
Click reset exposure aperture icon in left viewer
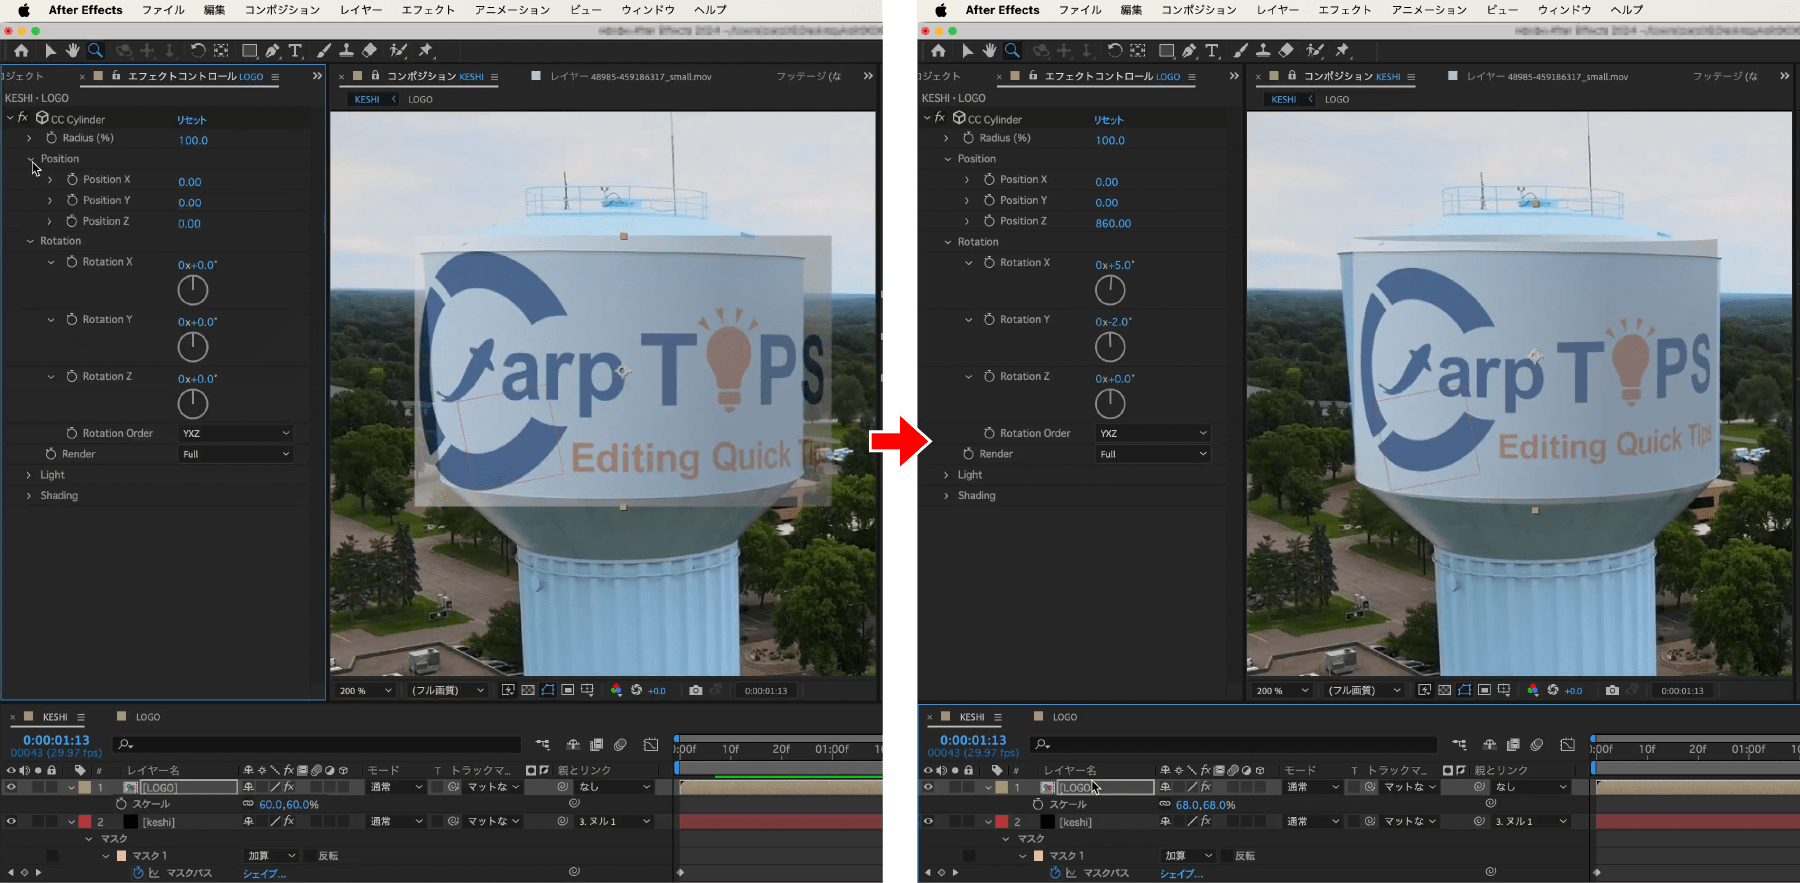(636, 690)
